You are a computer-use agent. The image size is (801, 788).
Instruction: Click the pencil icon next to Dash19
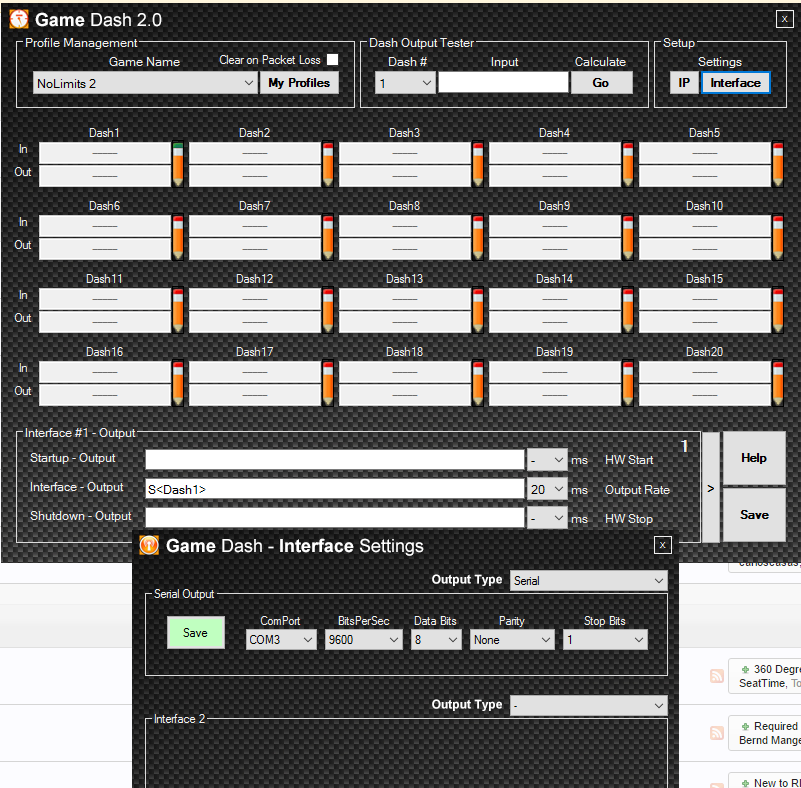point(628,384)
